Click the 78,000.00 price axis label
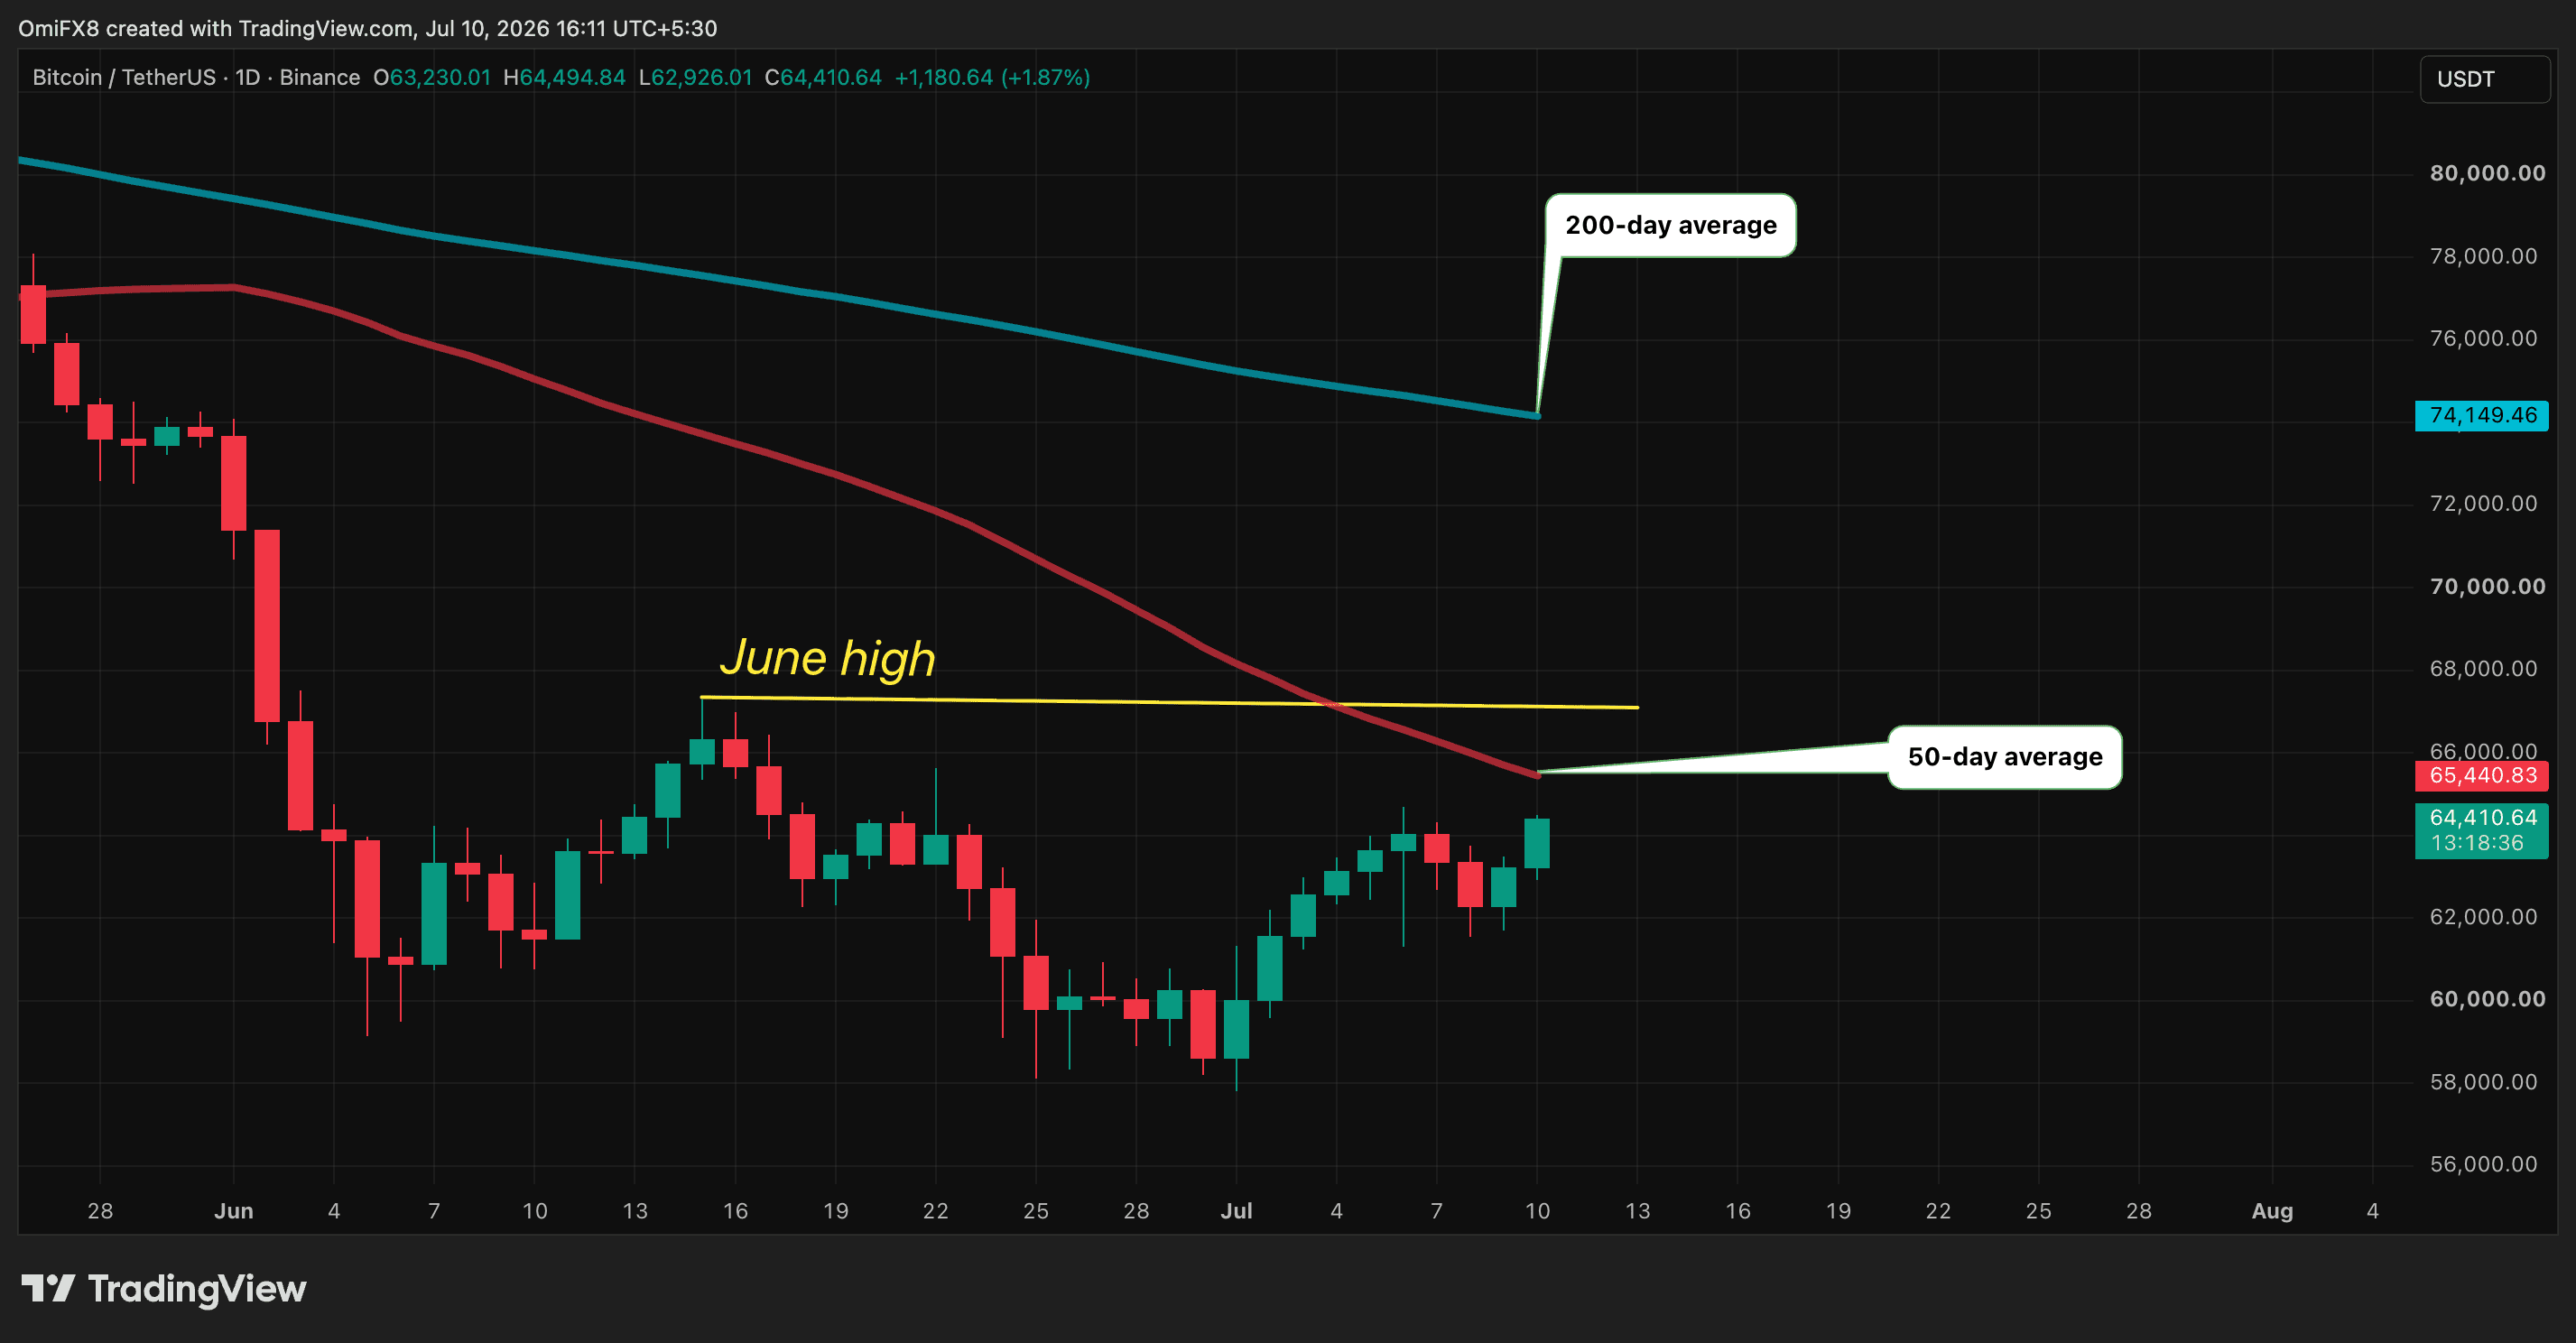The height and width of the screenshot is (1343, 2576). (2483, 256)
